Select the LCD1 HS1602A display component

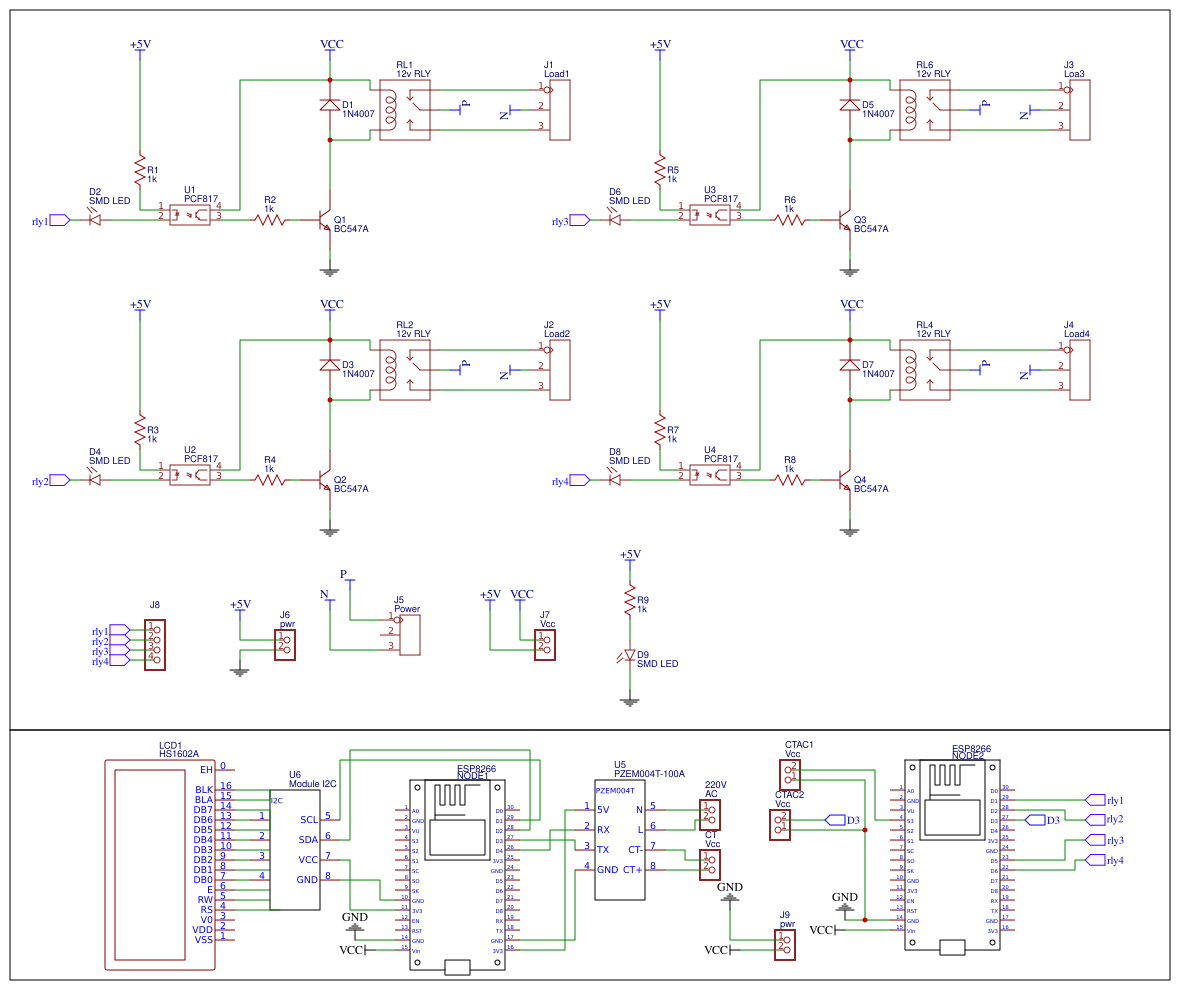[161, 865]
